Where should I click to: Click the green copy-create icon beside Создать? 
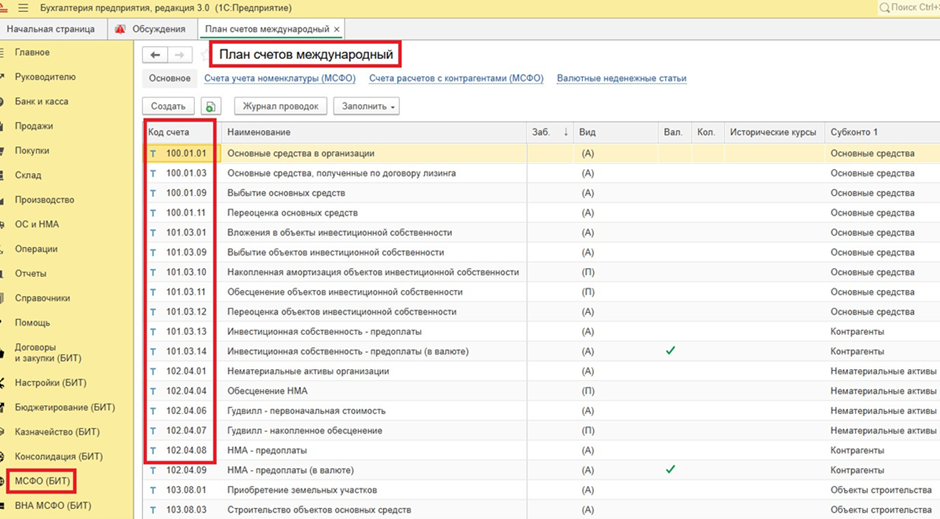coord(210,106)
